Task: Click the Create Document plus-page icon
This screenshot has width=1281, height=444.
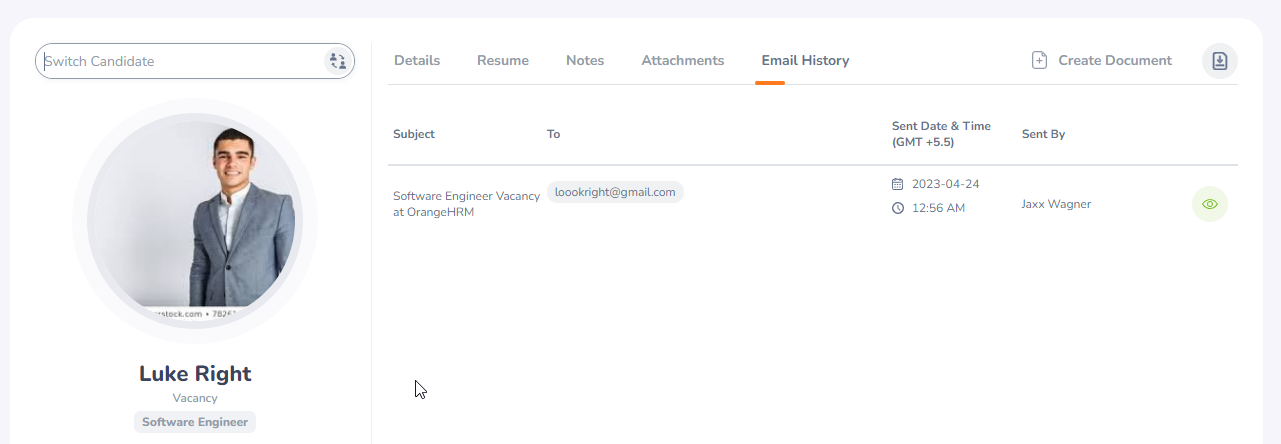Action: 1040,60
